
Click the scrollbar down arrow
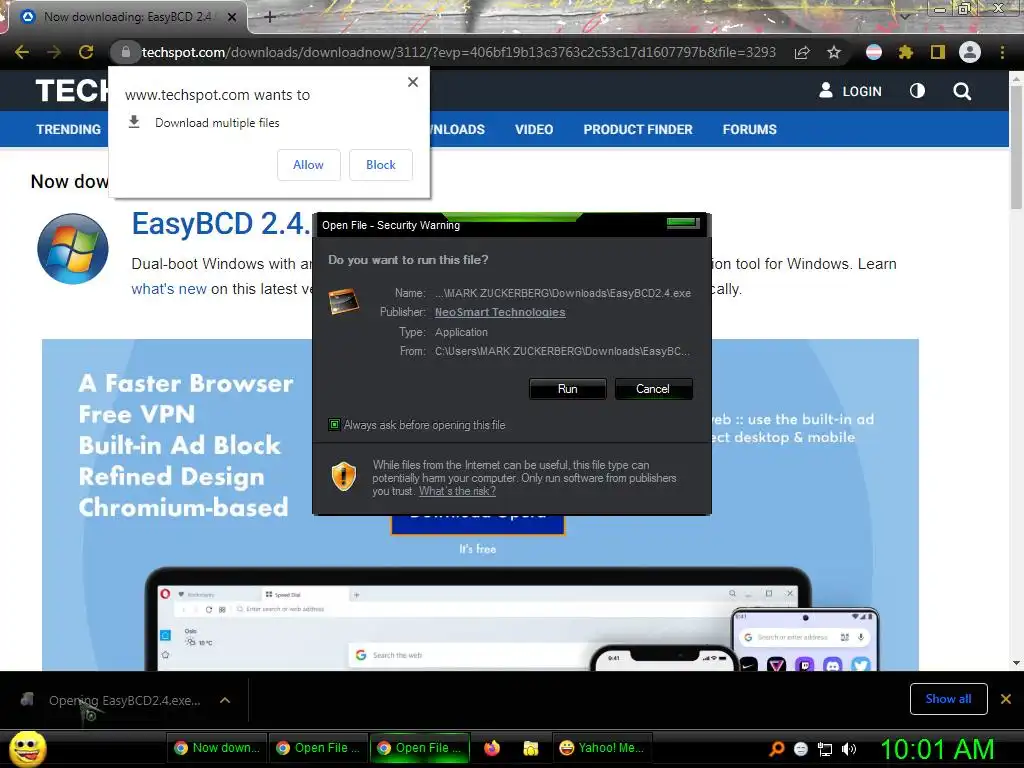pos(1016,663)
